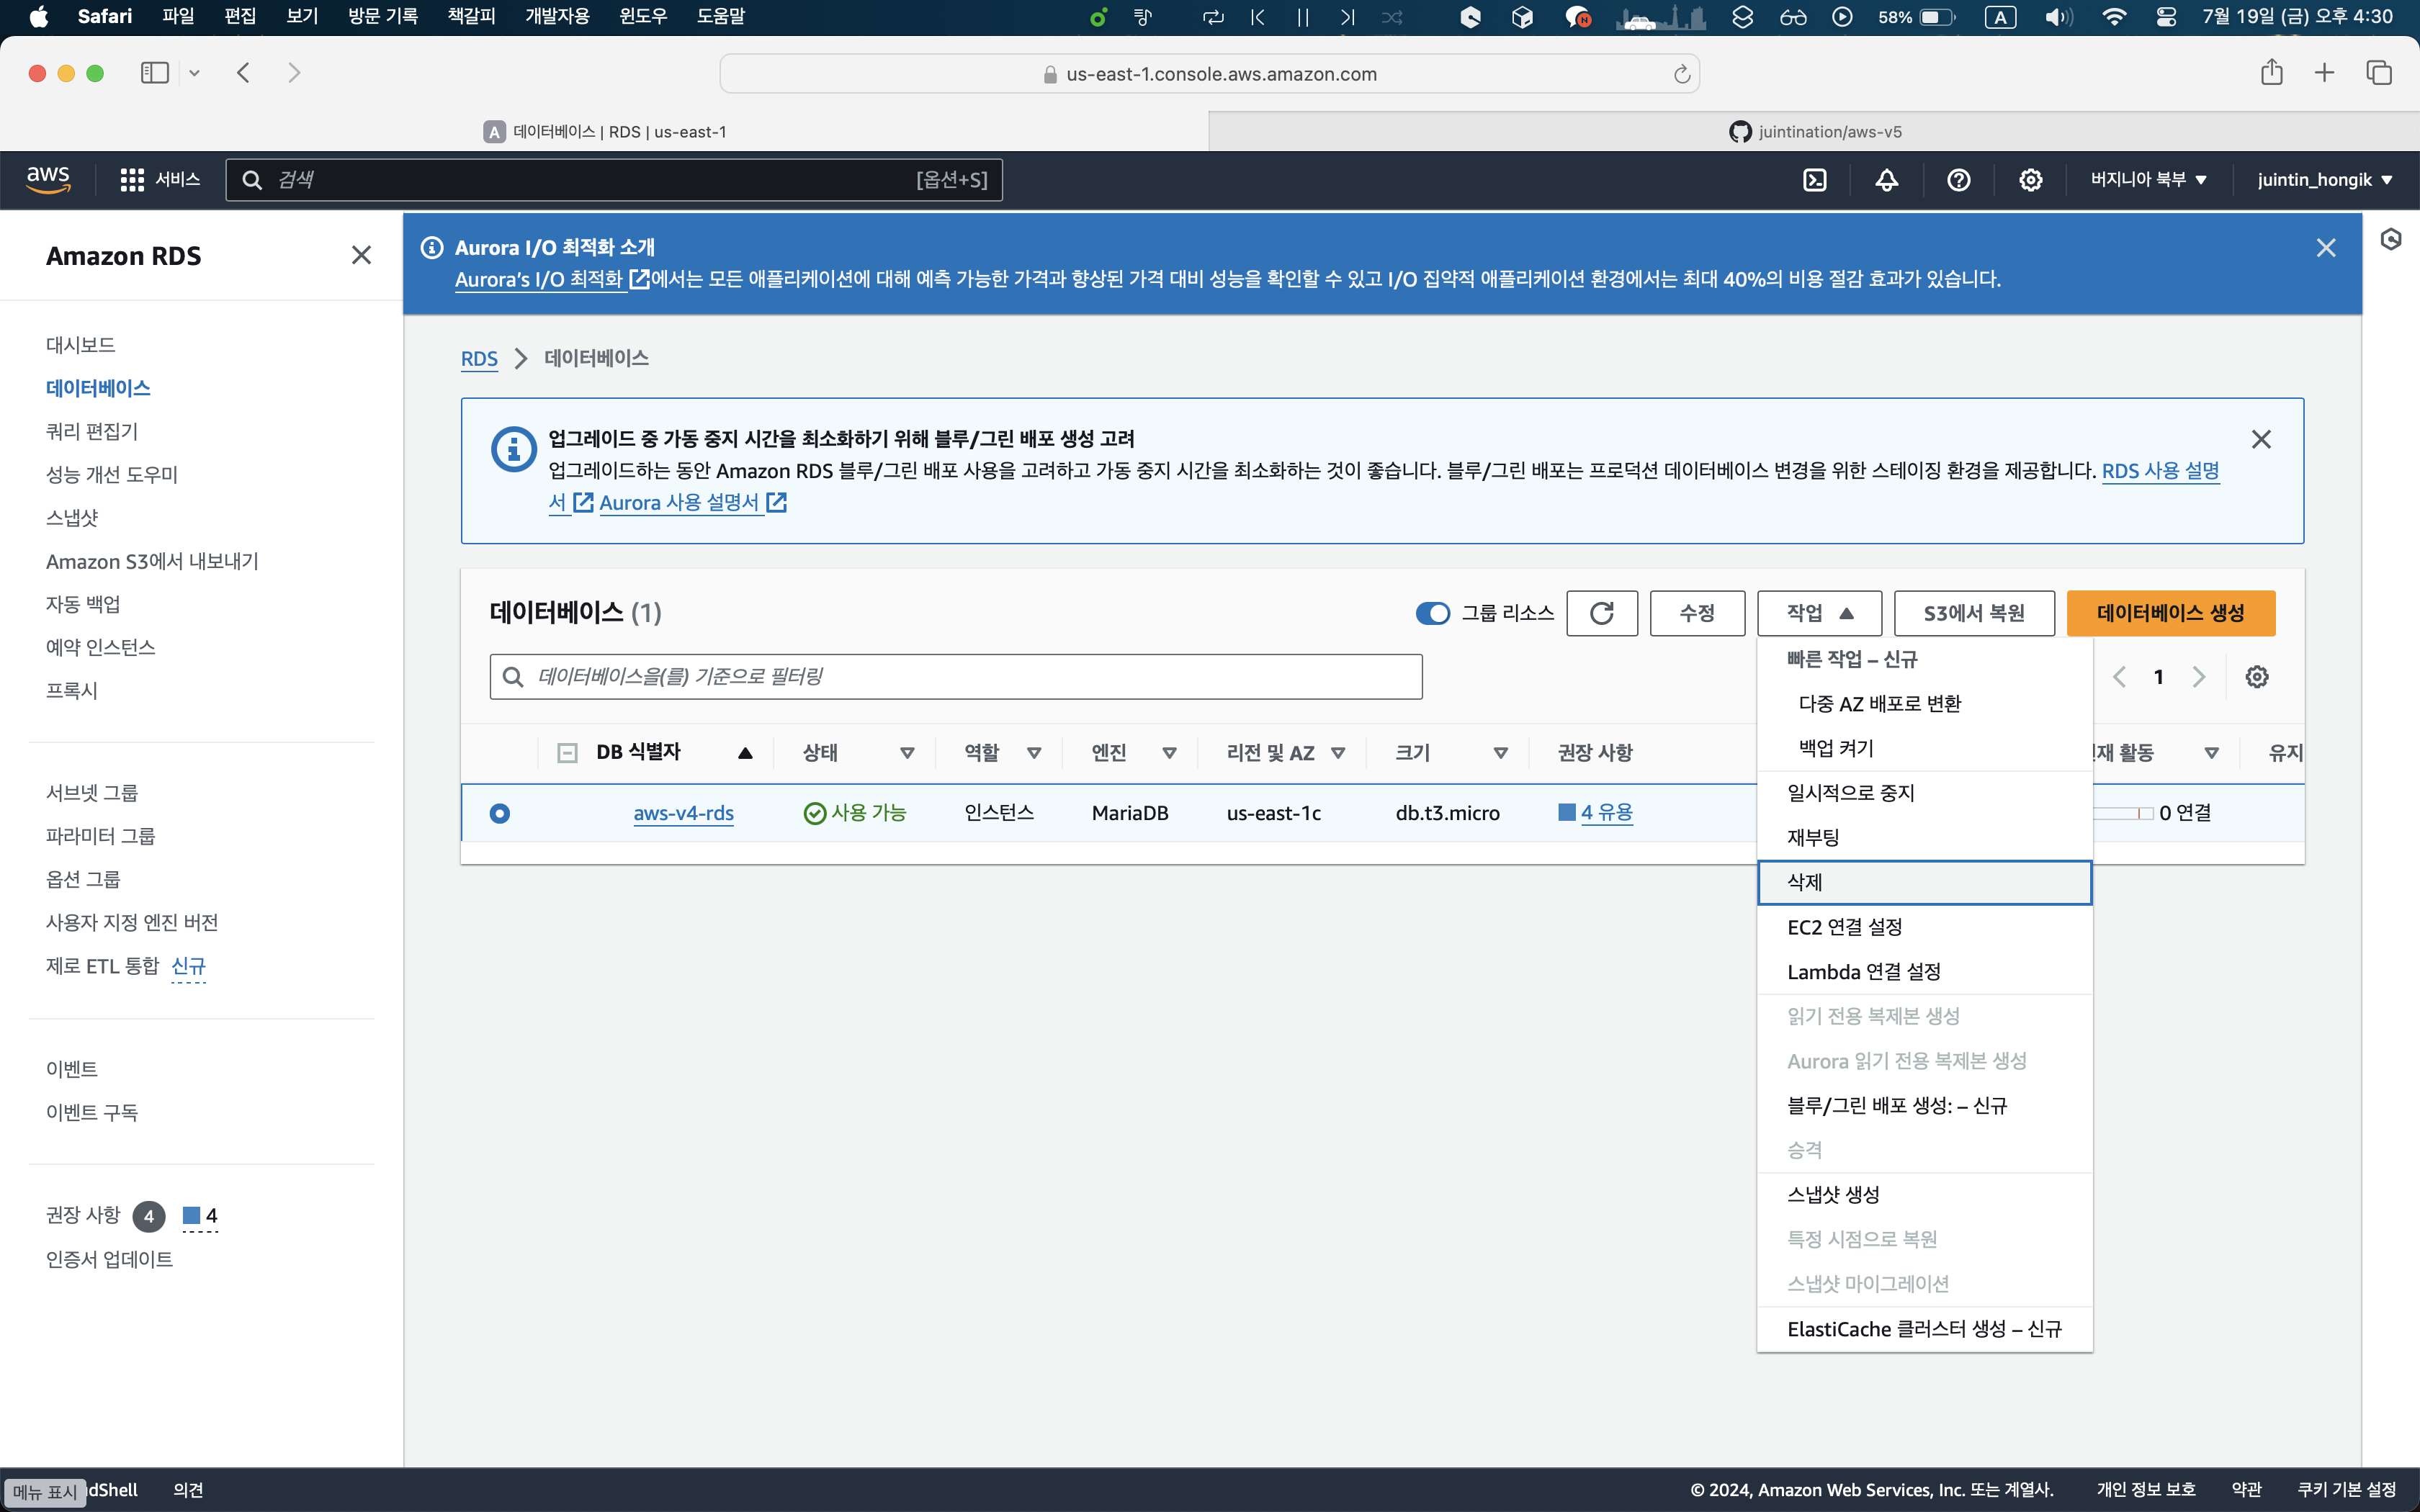Open AWS CloudShell icon in top bar
The image size is (2420, 1512).
tap(1814, 180)
